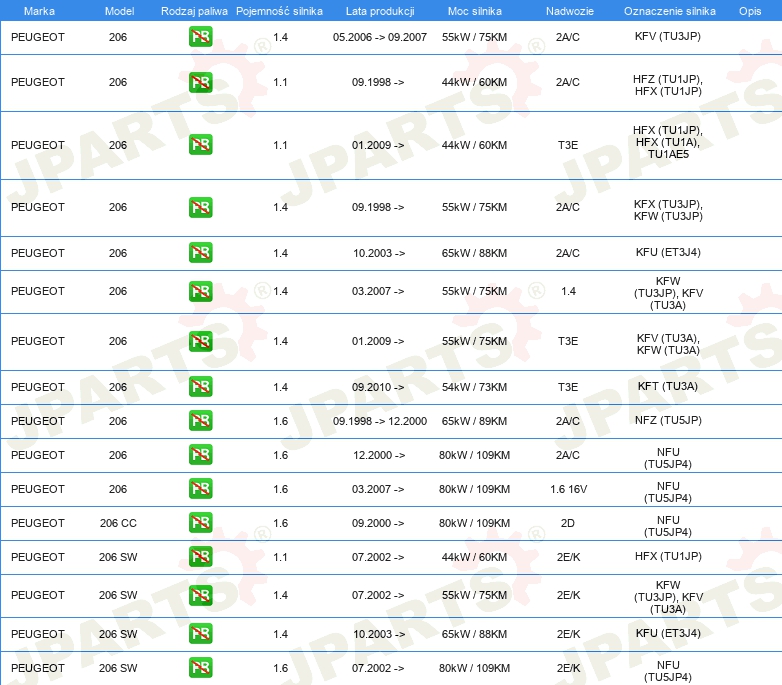This screenshot has width=782, height=685.
Task: Click fuel icon in 05.2006 -> 09.2007 row
Action: [x=200, y=37]
